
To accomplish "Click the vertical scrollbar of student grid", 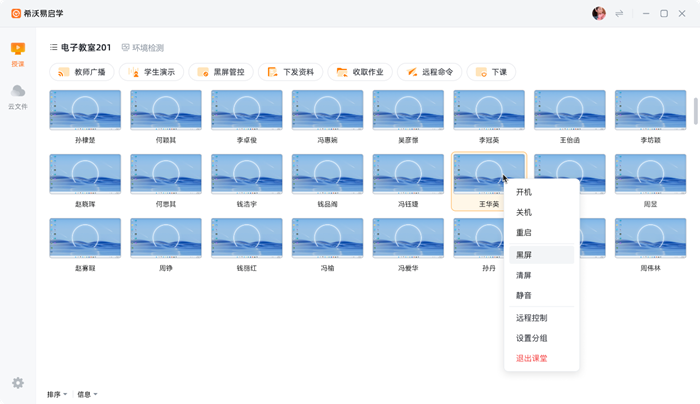I will tap(695, 110).
